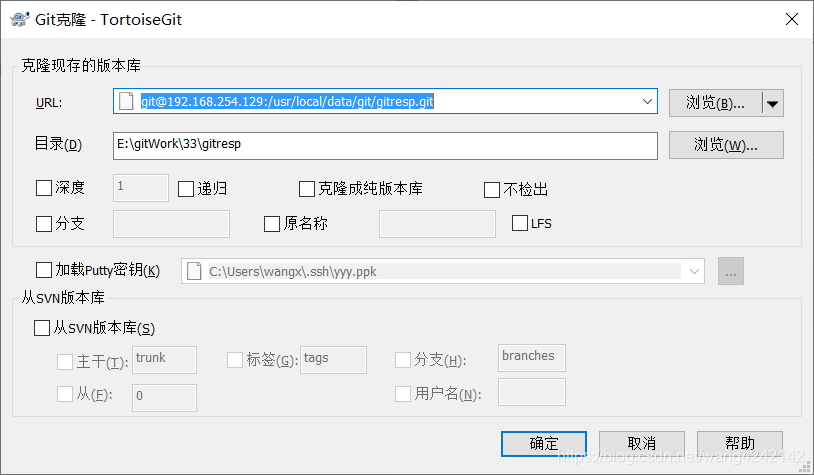Viewport: 814px width, 475px height.
Task: Open the URL history dropdown arrow
Action: click(x=647, y=101)
